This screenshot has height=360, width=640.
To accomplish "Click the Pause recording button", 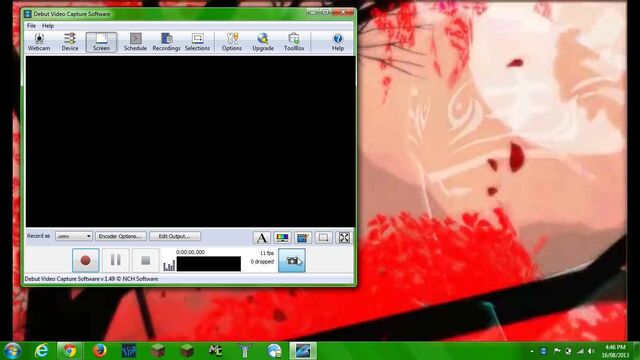I will (116, 260).
